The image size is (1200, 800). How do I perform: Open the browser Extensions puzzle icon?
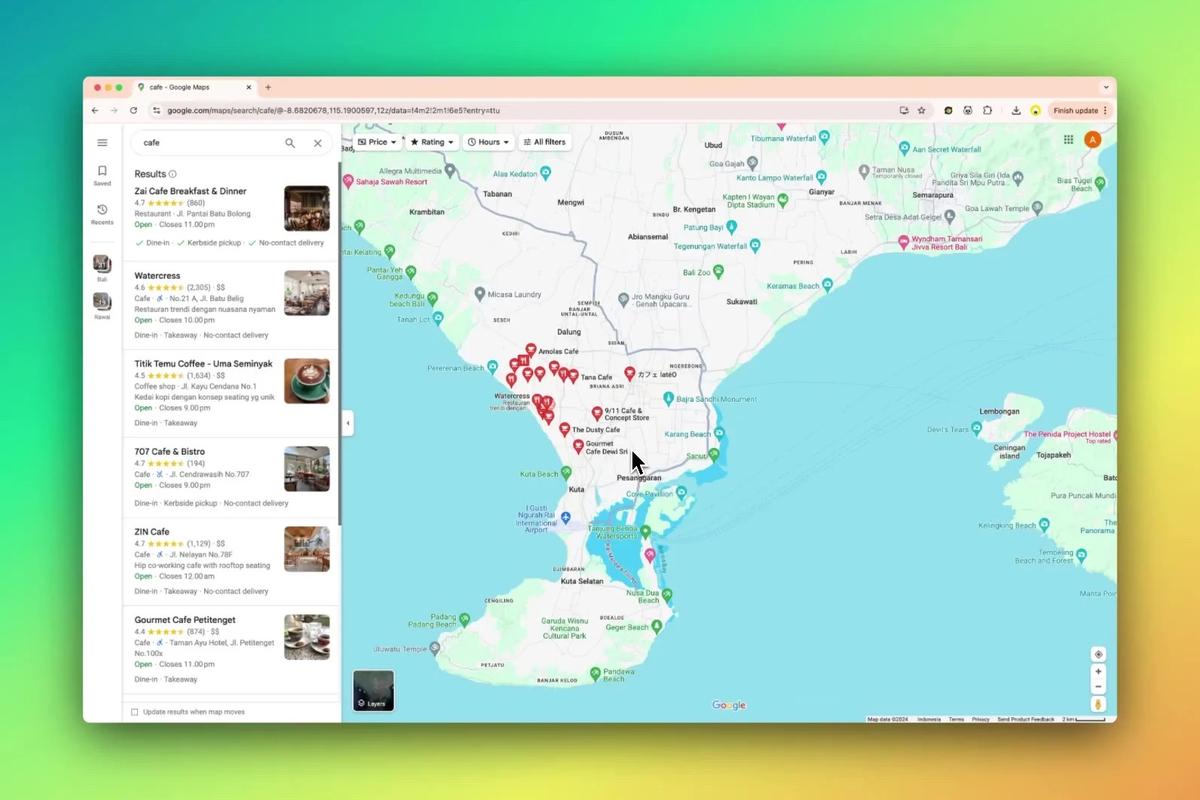pyautogui.click(x=988, y=110)
